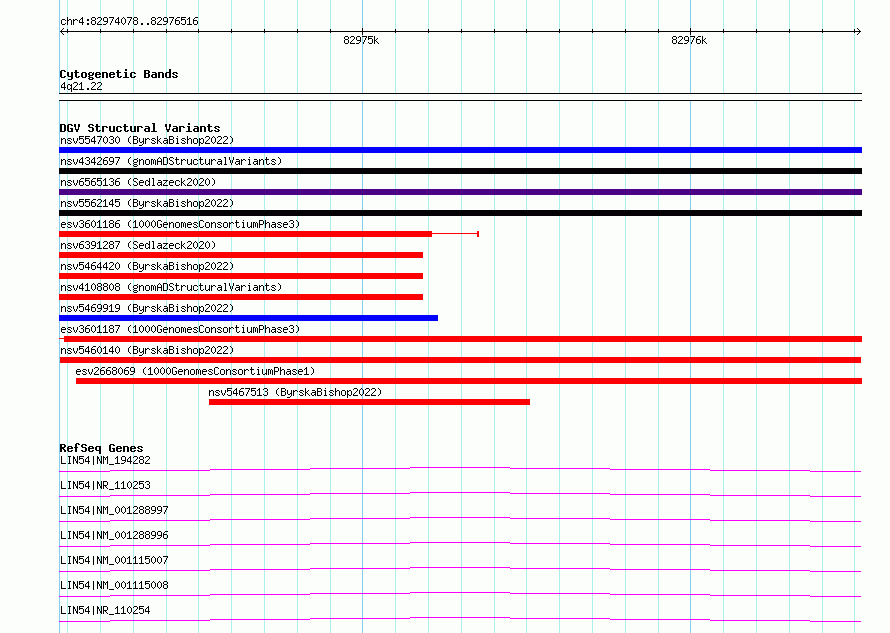
Task: Click the magenta line of LIN54|NM_001288996
Action: 460,544
